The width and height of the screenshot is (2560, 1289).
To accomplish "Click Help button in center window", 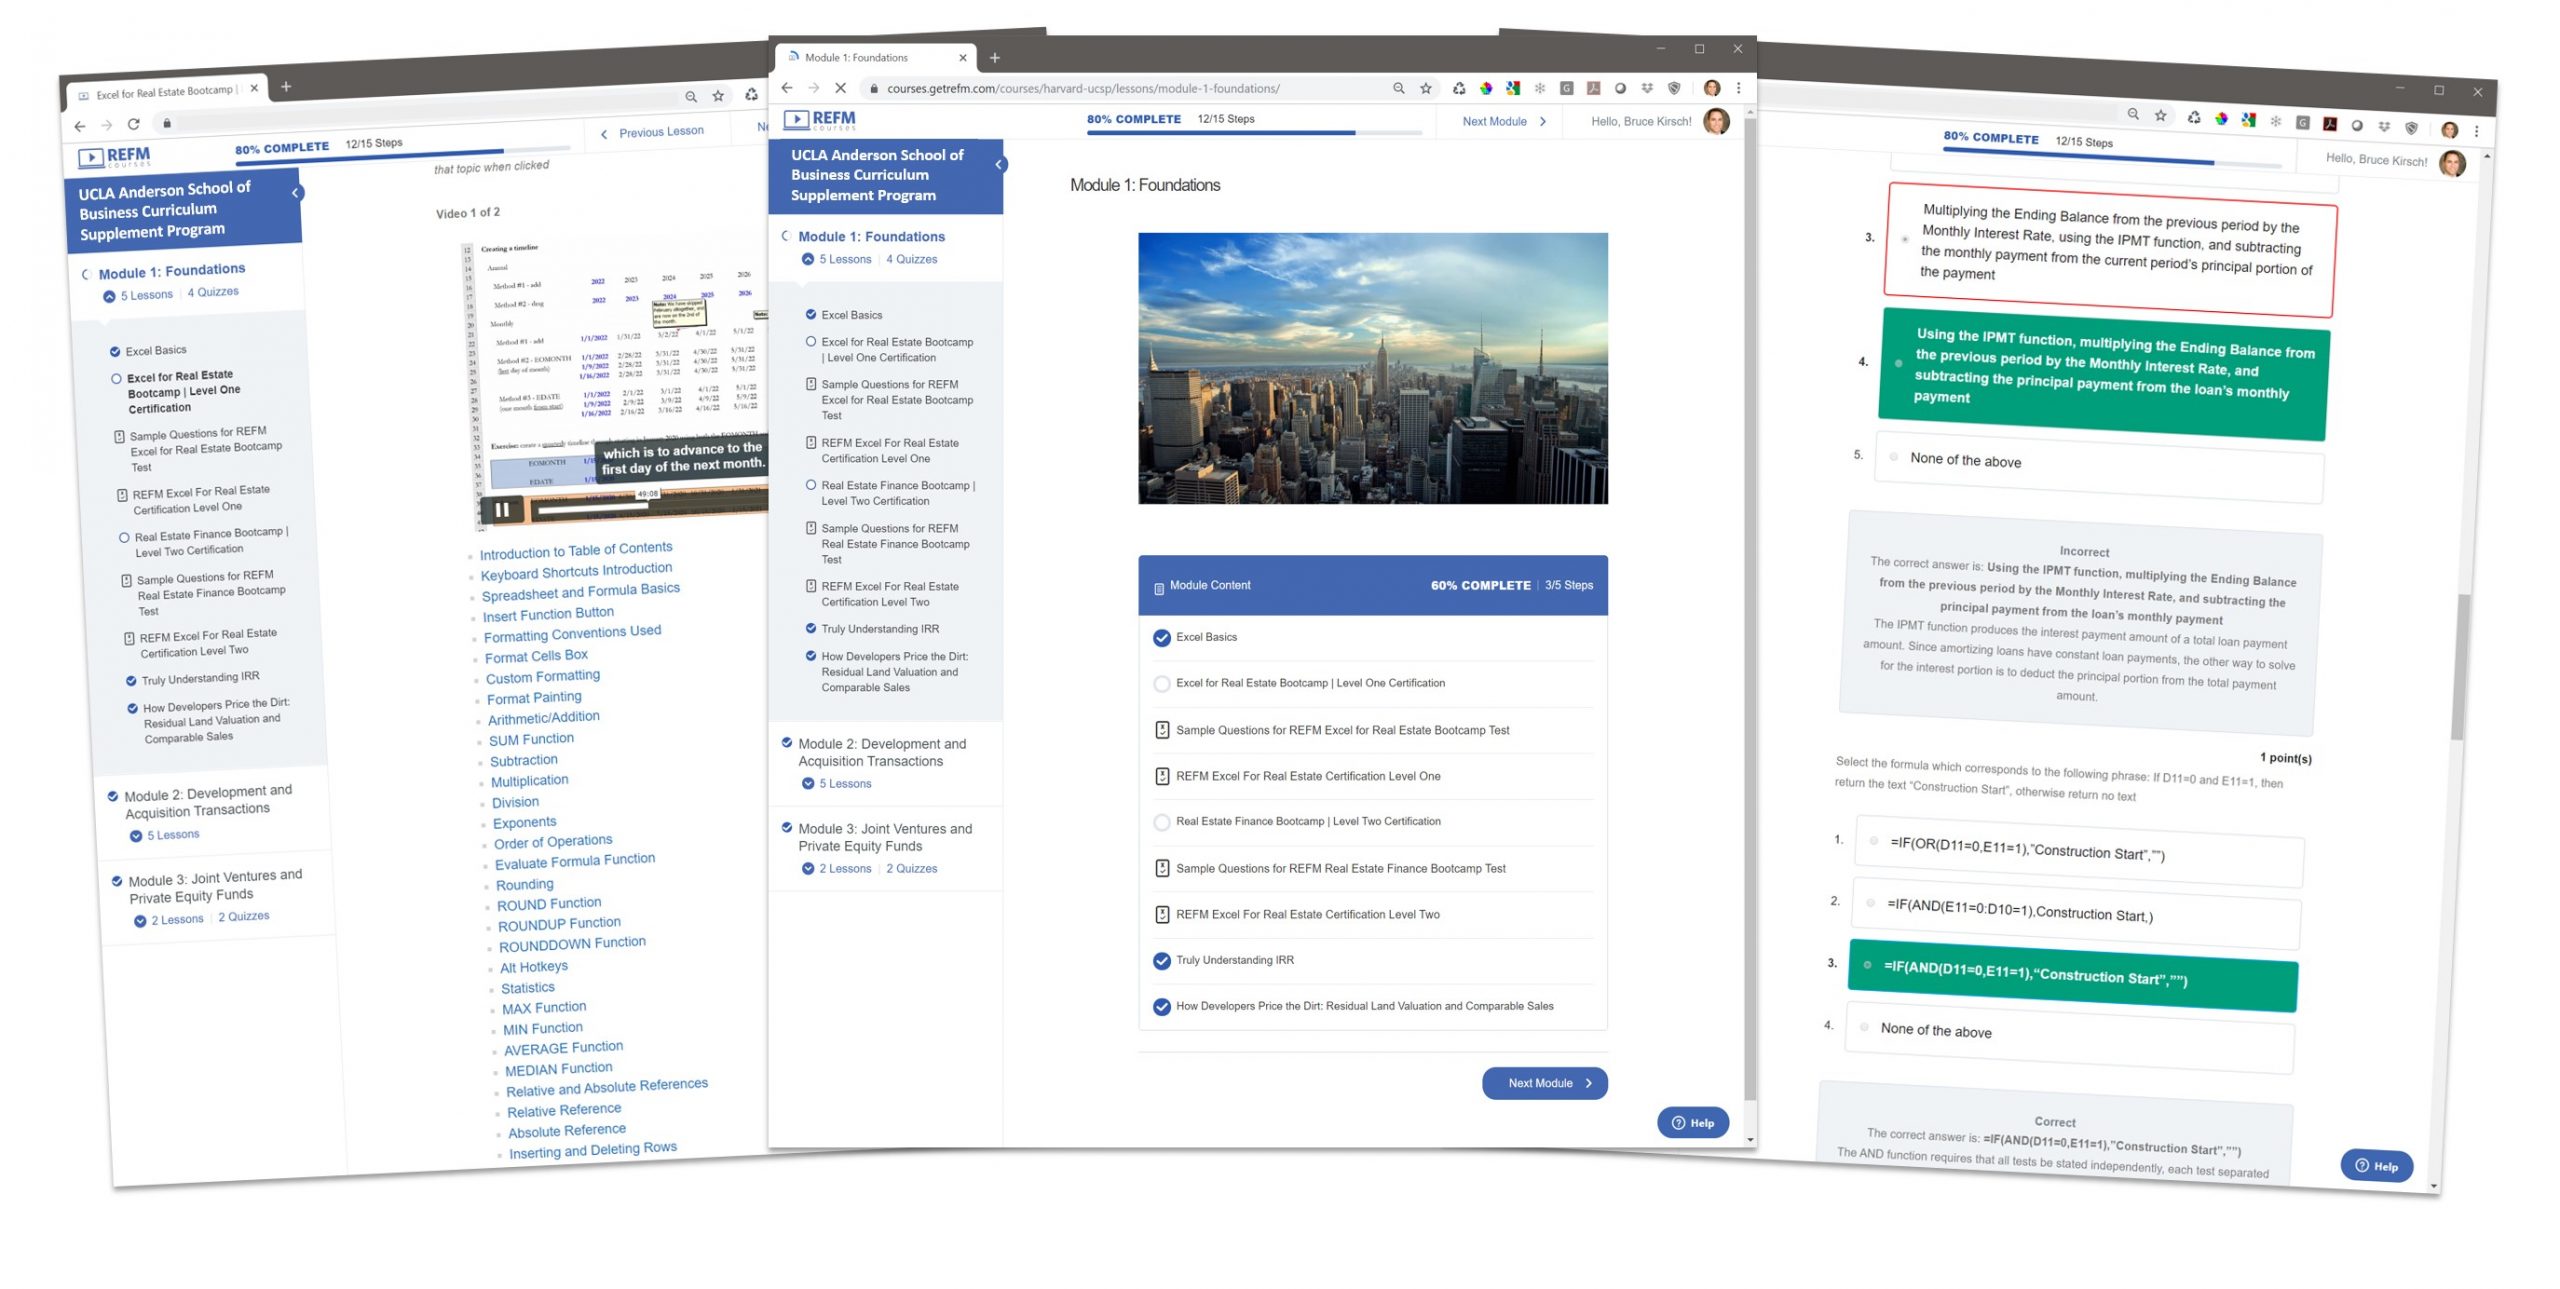I will pos(1692,1123).
